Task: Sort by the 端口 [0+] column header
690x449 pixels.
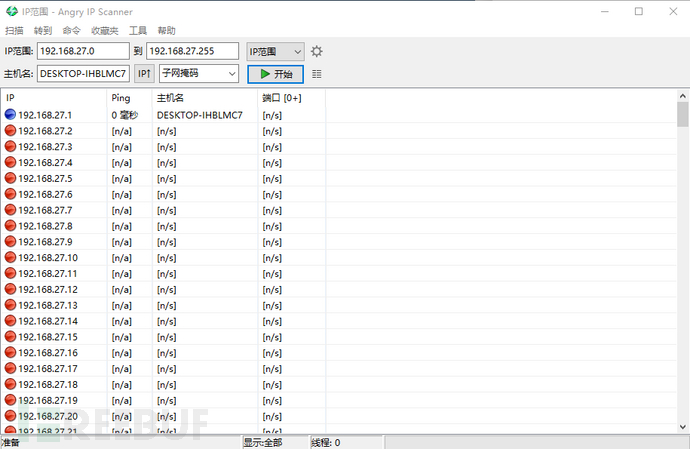Action: coord(291,98)
